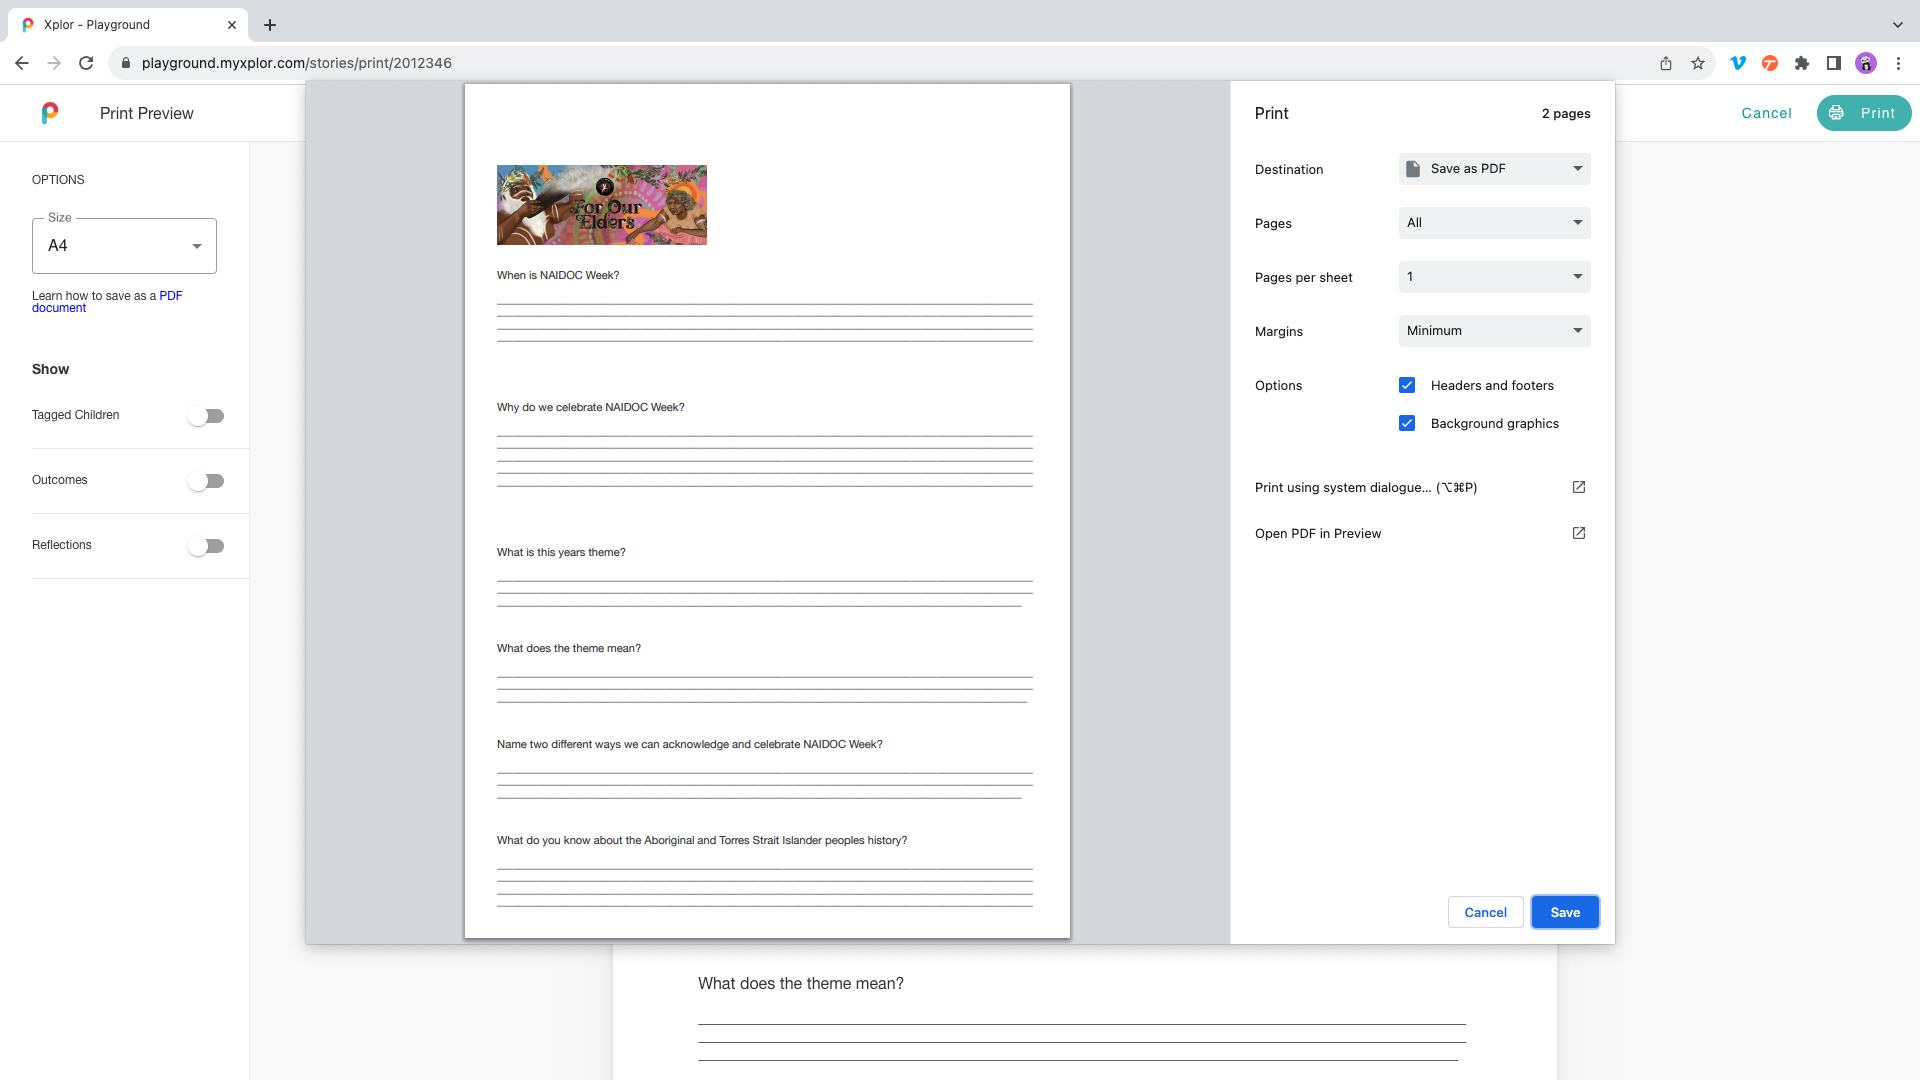This screenshot has height=1080, width=1920.
Task: Click the Playground logo icon
Action: point(50,113)
